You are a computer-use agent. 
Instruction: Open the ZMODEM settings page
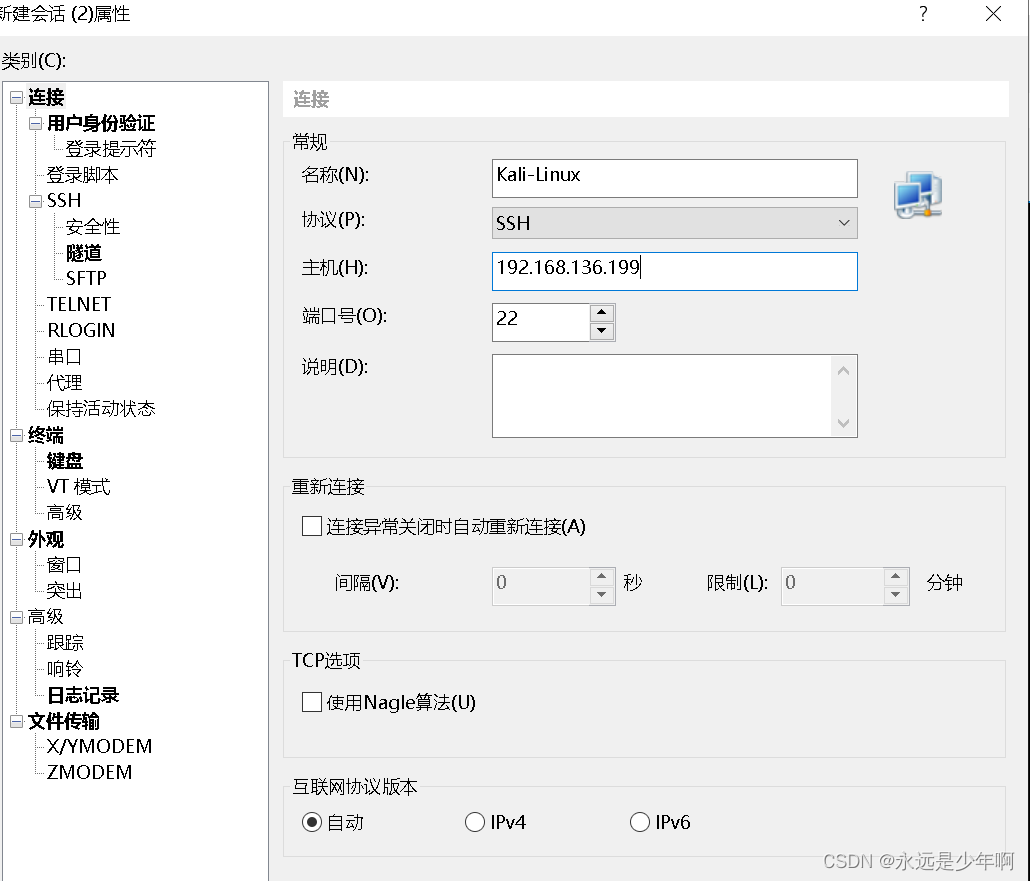tap(89, 772)
